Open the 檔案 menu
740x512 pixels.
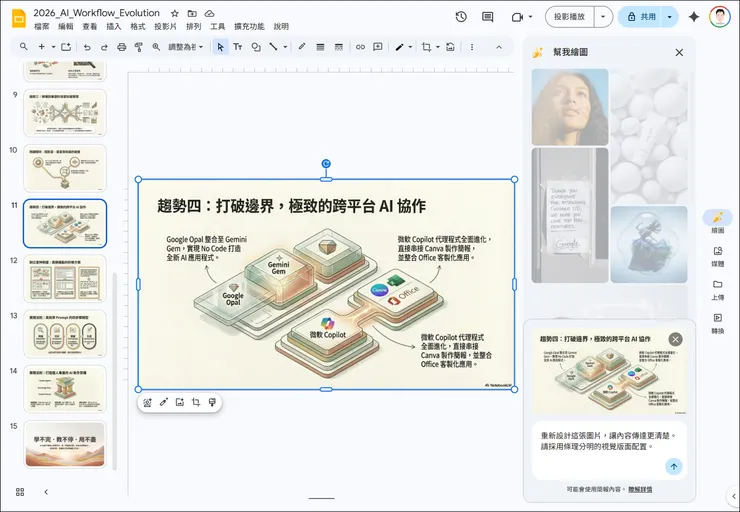42,26
